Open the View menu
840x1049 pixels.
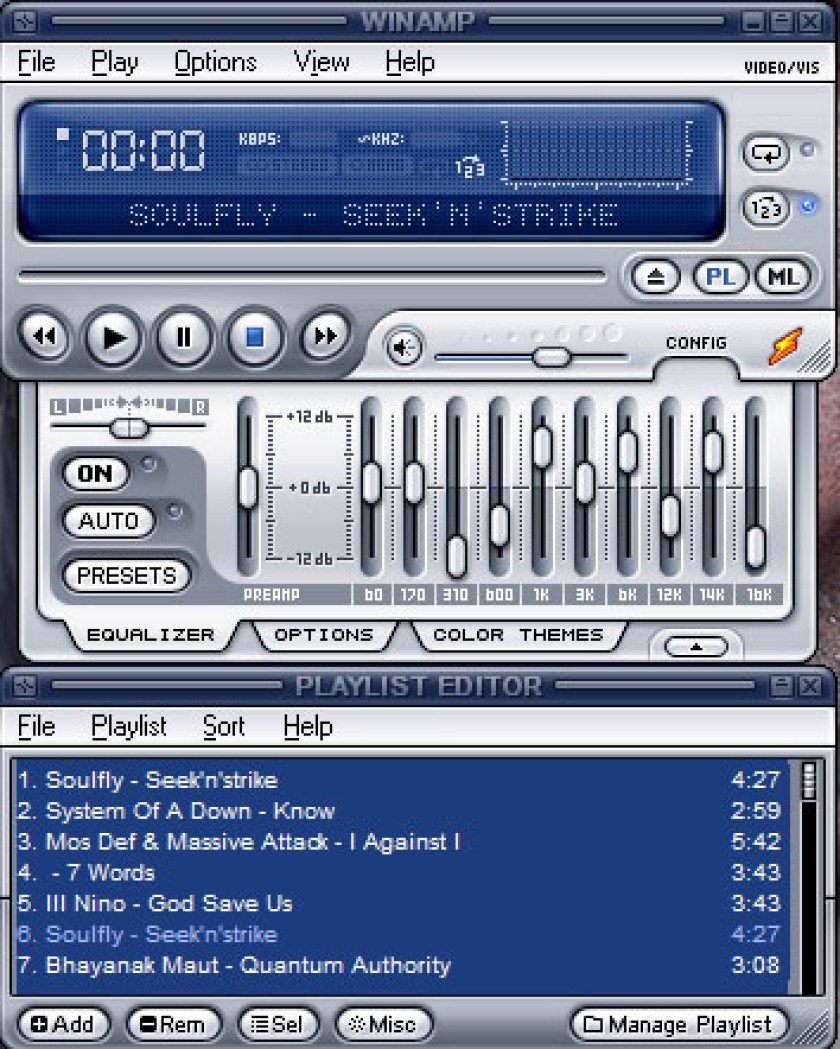(x=322, y=62)
